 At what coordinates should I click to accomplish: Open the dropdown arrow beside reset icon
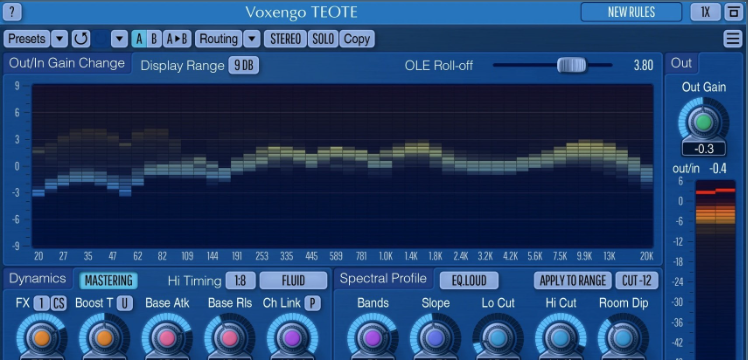(x=119, y=39)
